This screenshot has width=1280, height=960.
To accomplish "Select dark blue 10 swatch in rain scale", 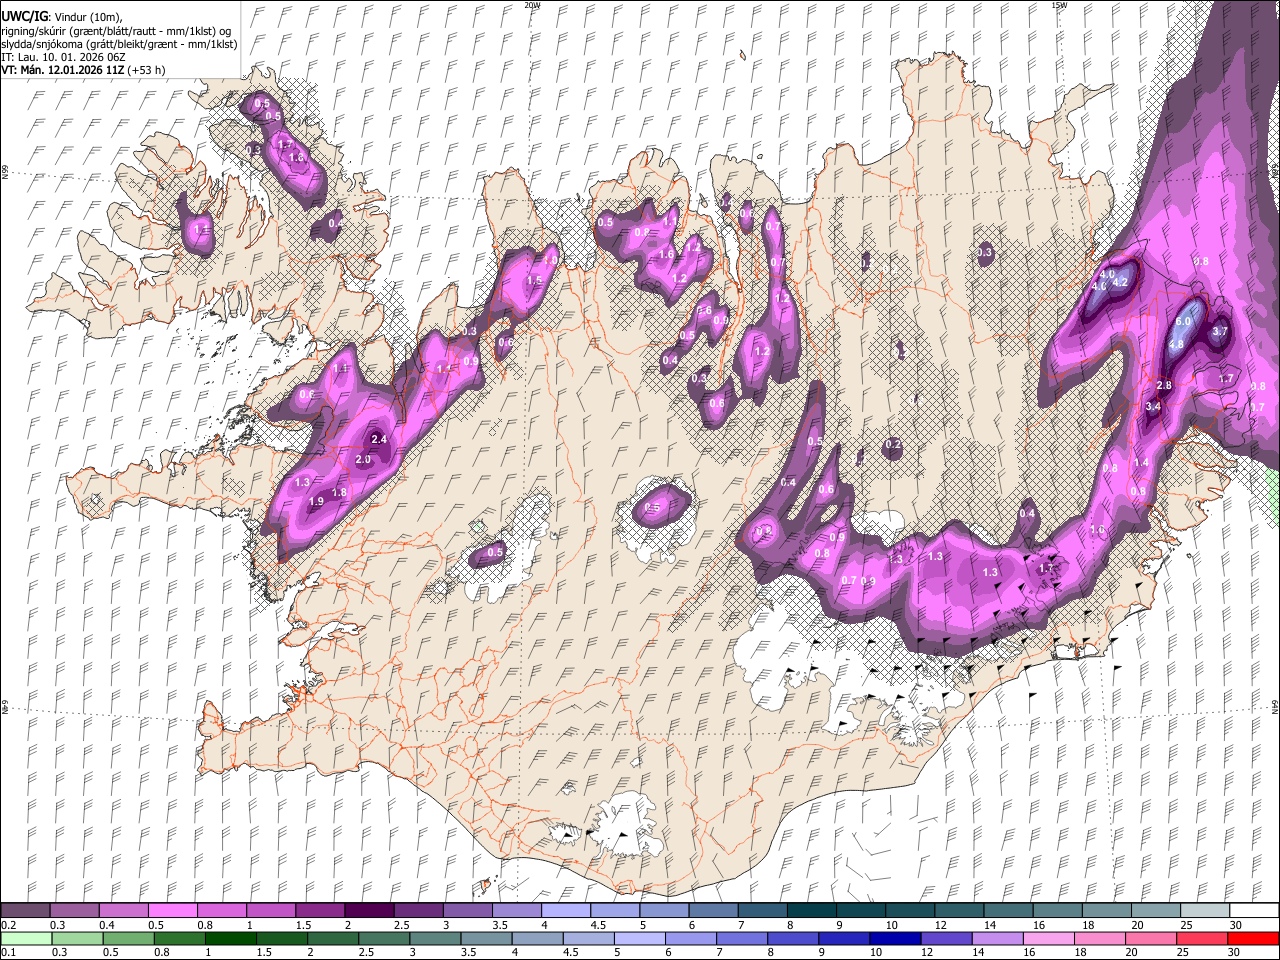I will click(x=893, y=938).
